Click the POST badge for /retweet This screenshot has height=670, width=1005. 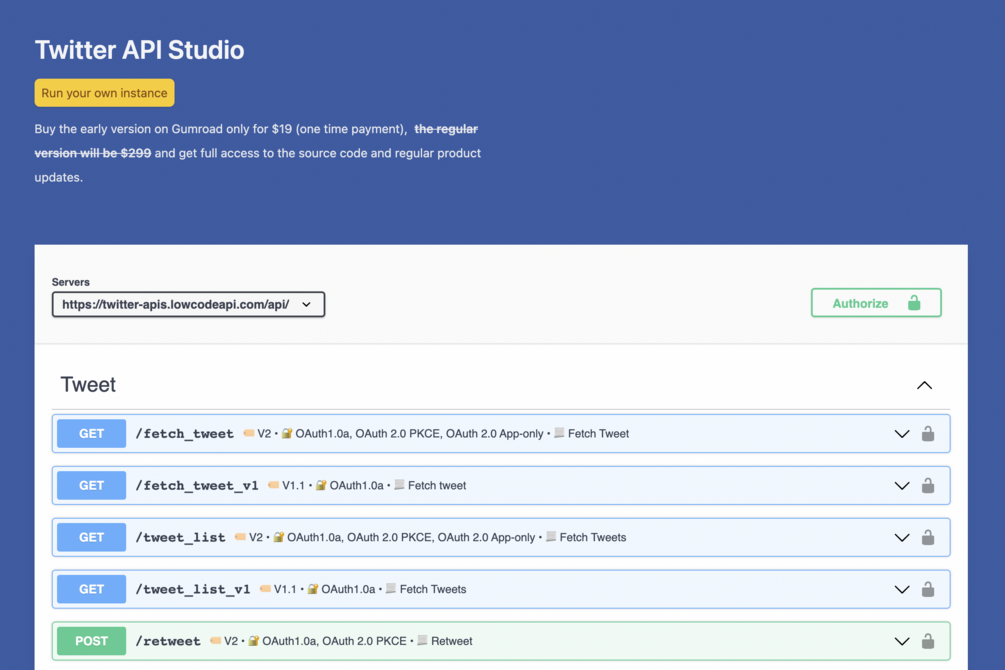tap(91, 641)
